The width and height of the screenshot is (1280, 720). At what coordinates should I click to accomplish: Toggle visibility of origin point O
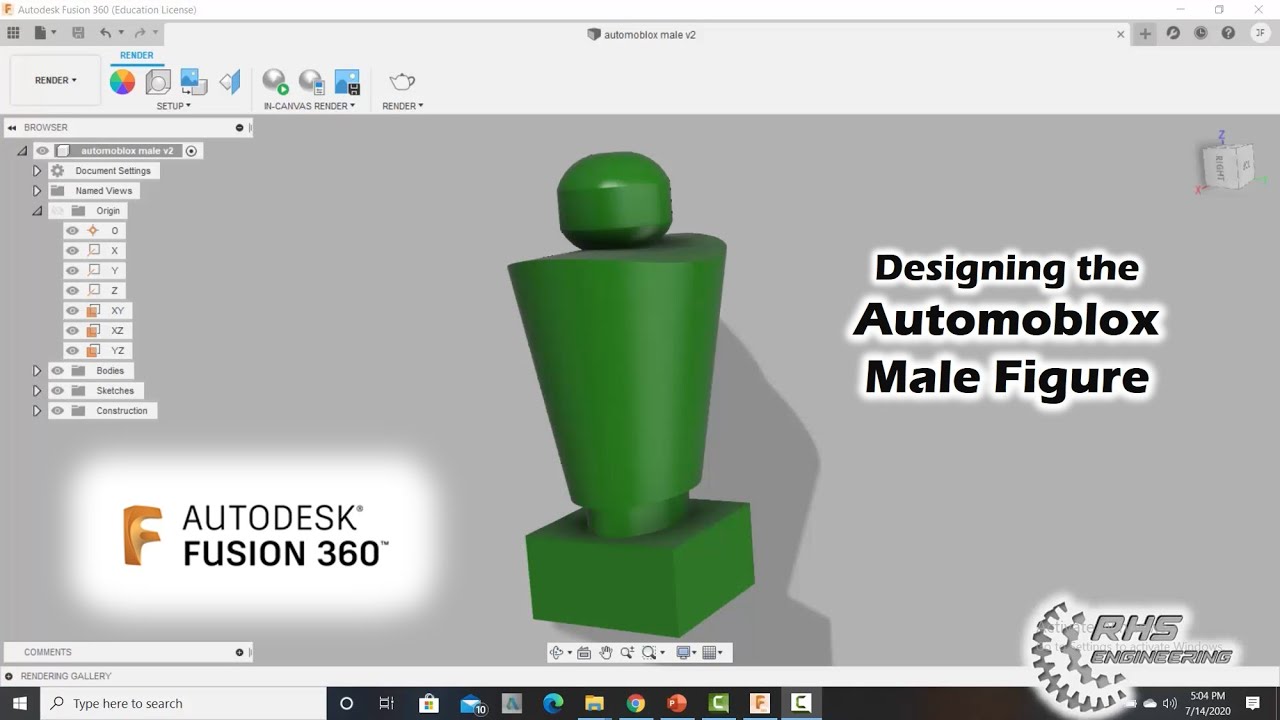(72, 231)
